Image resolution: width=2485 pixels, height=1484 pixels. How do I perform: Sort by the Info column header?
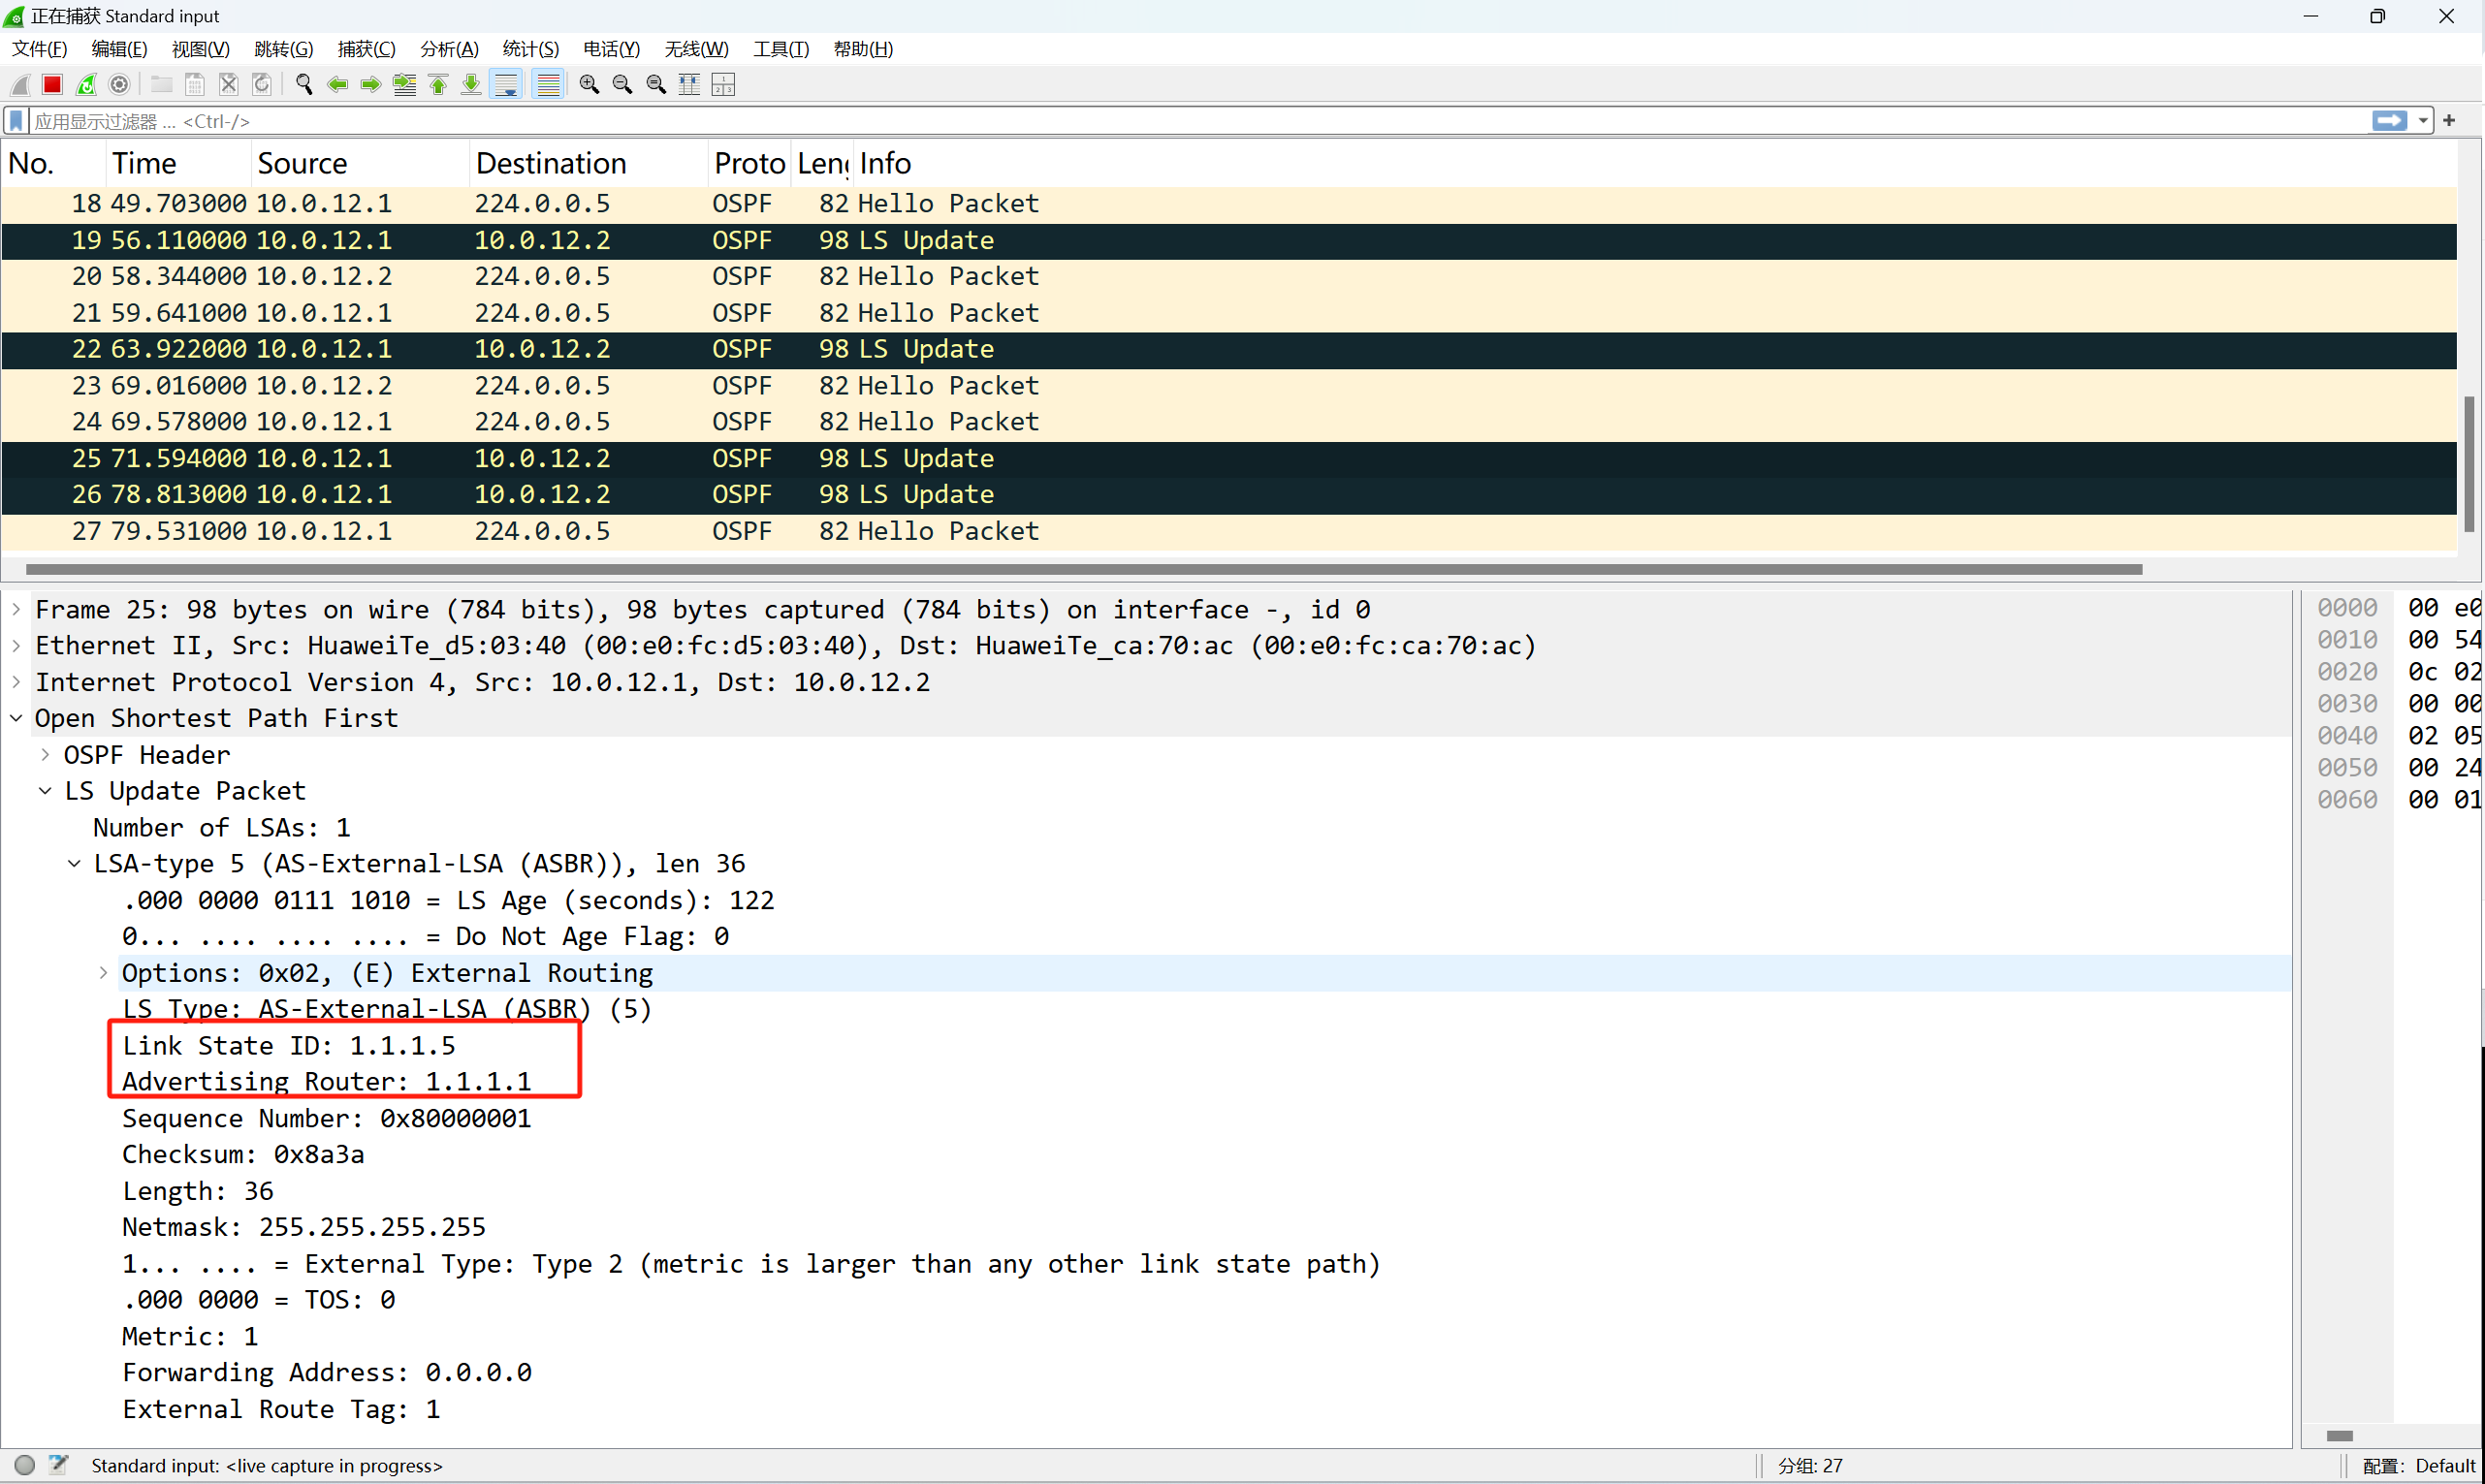coord(1655,163)
